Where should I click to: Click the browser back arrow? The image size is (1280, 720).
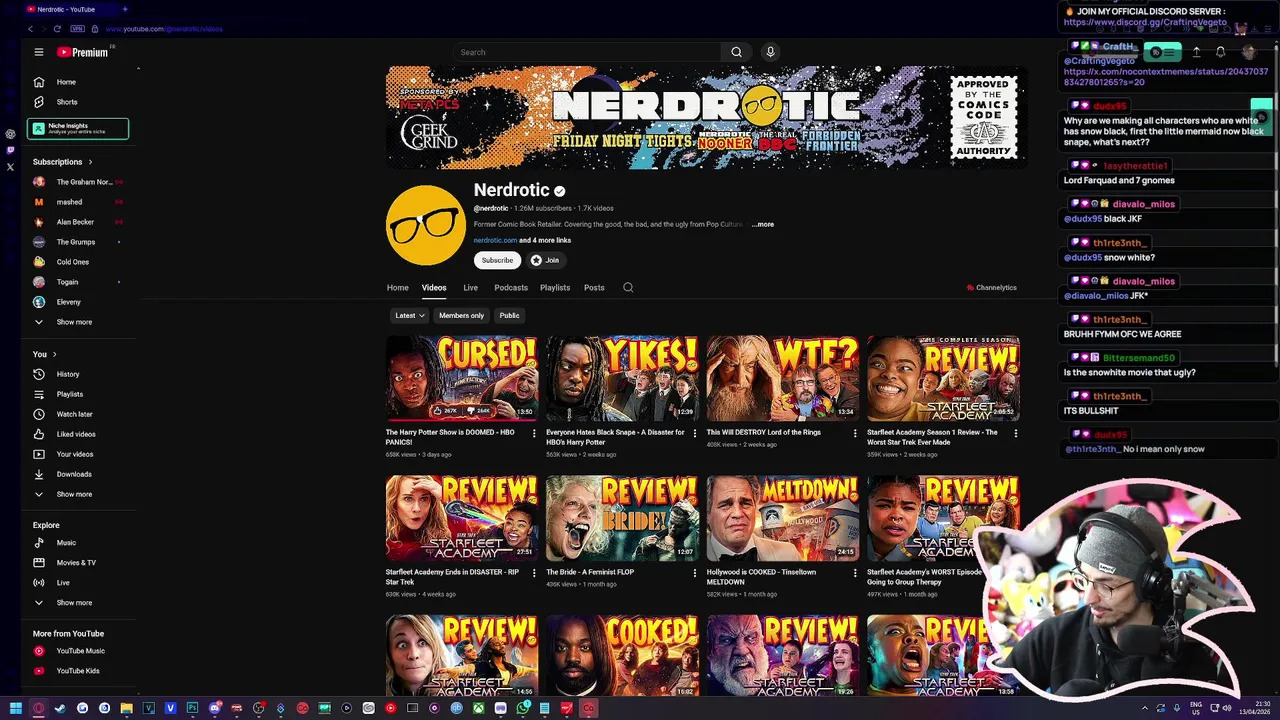tap(30, 29)
